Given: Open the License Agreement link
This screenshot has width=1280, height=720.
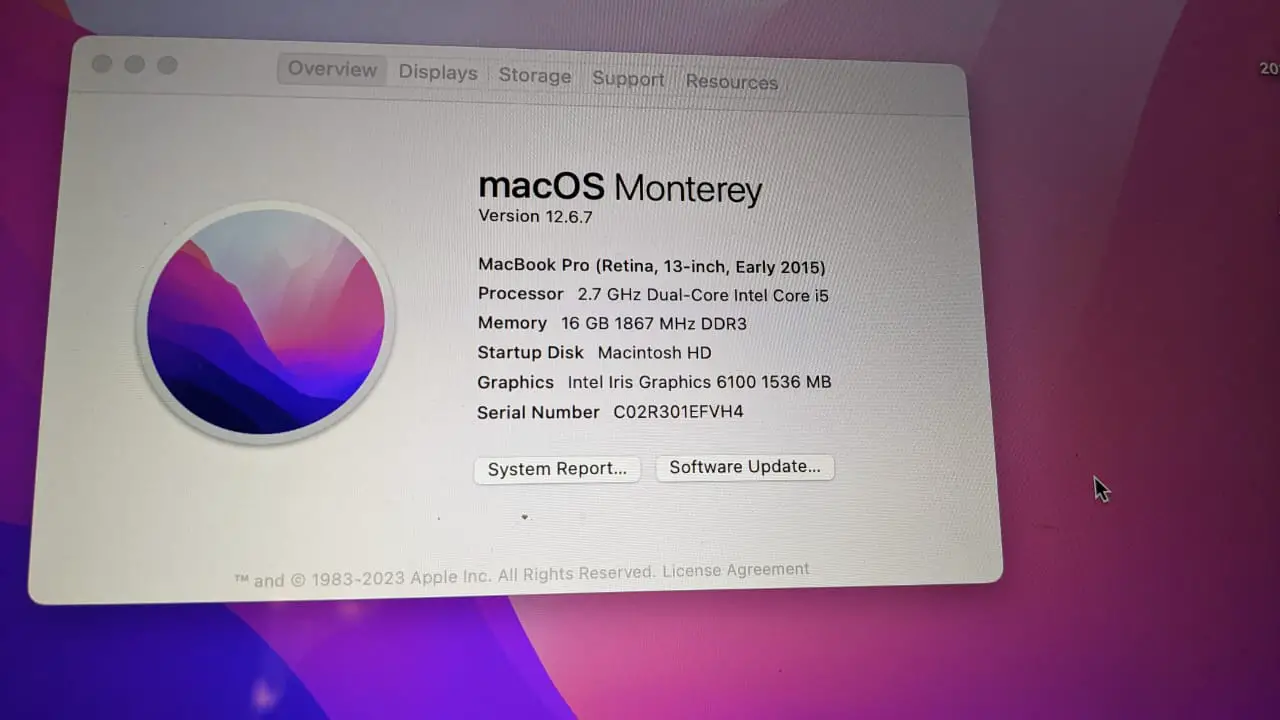Looking at the screenshot, I should tap(736, 570).
